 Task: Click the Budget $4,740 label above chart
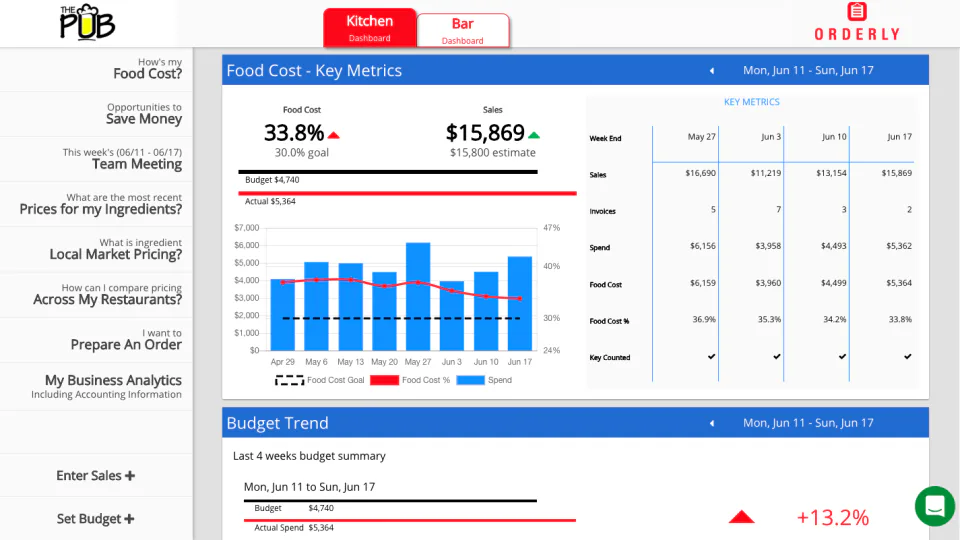tap(272, 180)
